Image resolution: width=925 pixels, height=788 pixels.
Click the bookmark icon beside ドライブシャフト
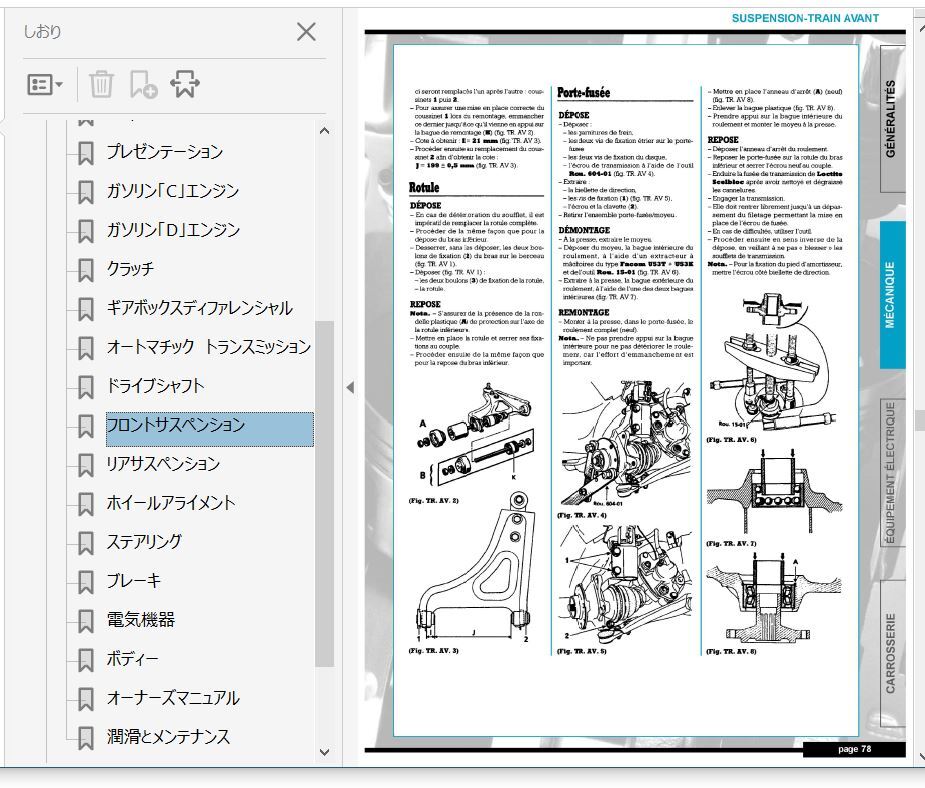(86, 388)
